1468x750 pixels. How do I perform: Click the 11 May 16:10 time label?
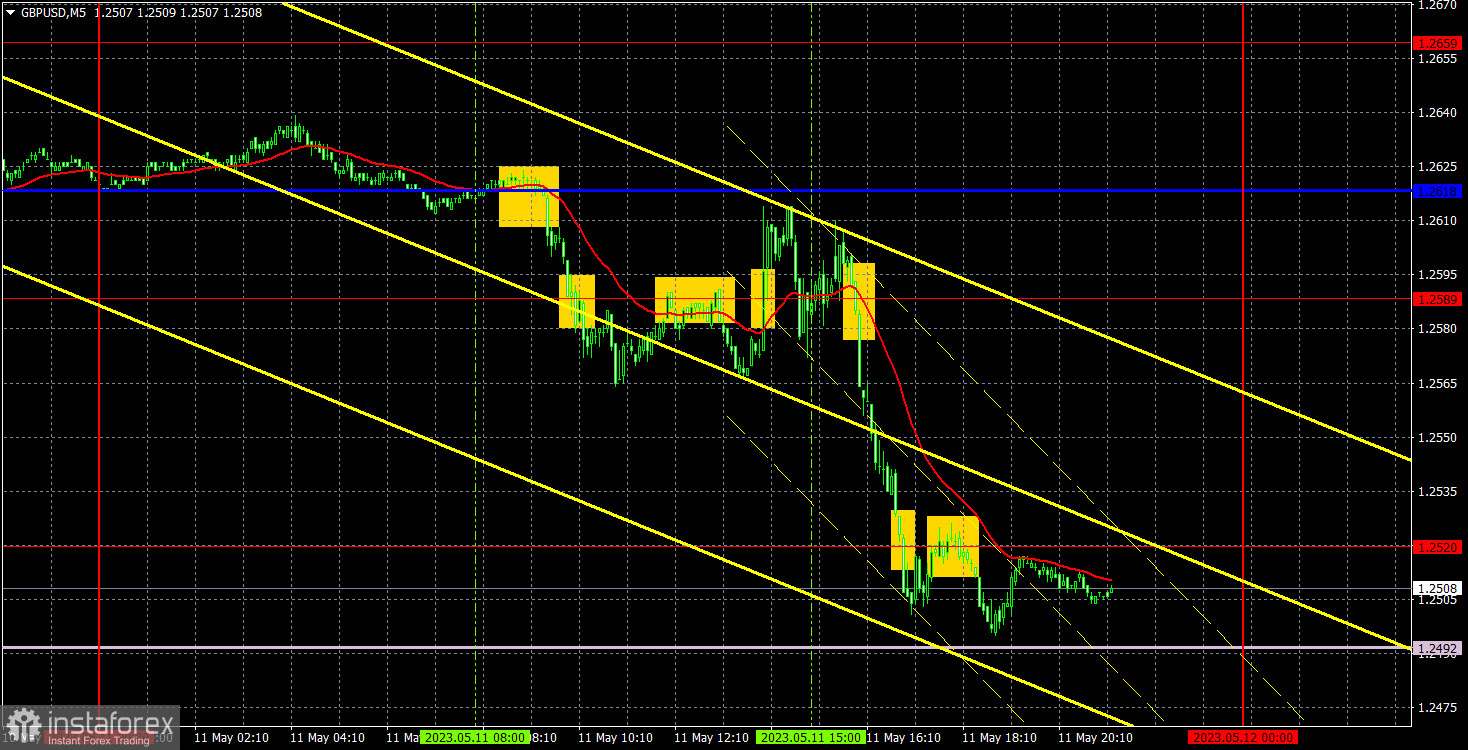pos(903,737)
